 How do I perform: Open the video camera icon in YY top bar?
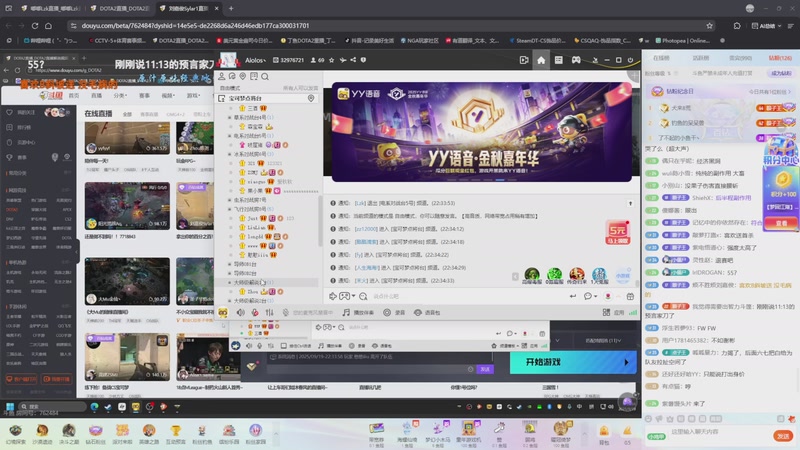click(x=524, y=60)
